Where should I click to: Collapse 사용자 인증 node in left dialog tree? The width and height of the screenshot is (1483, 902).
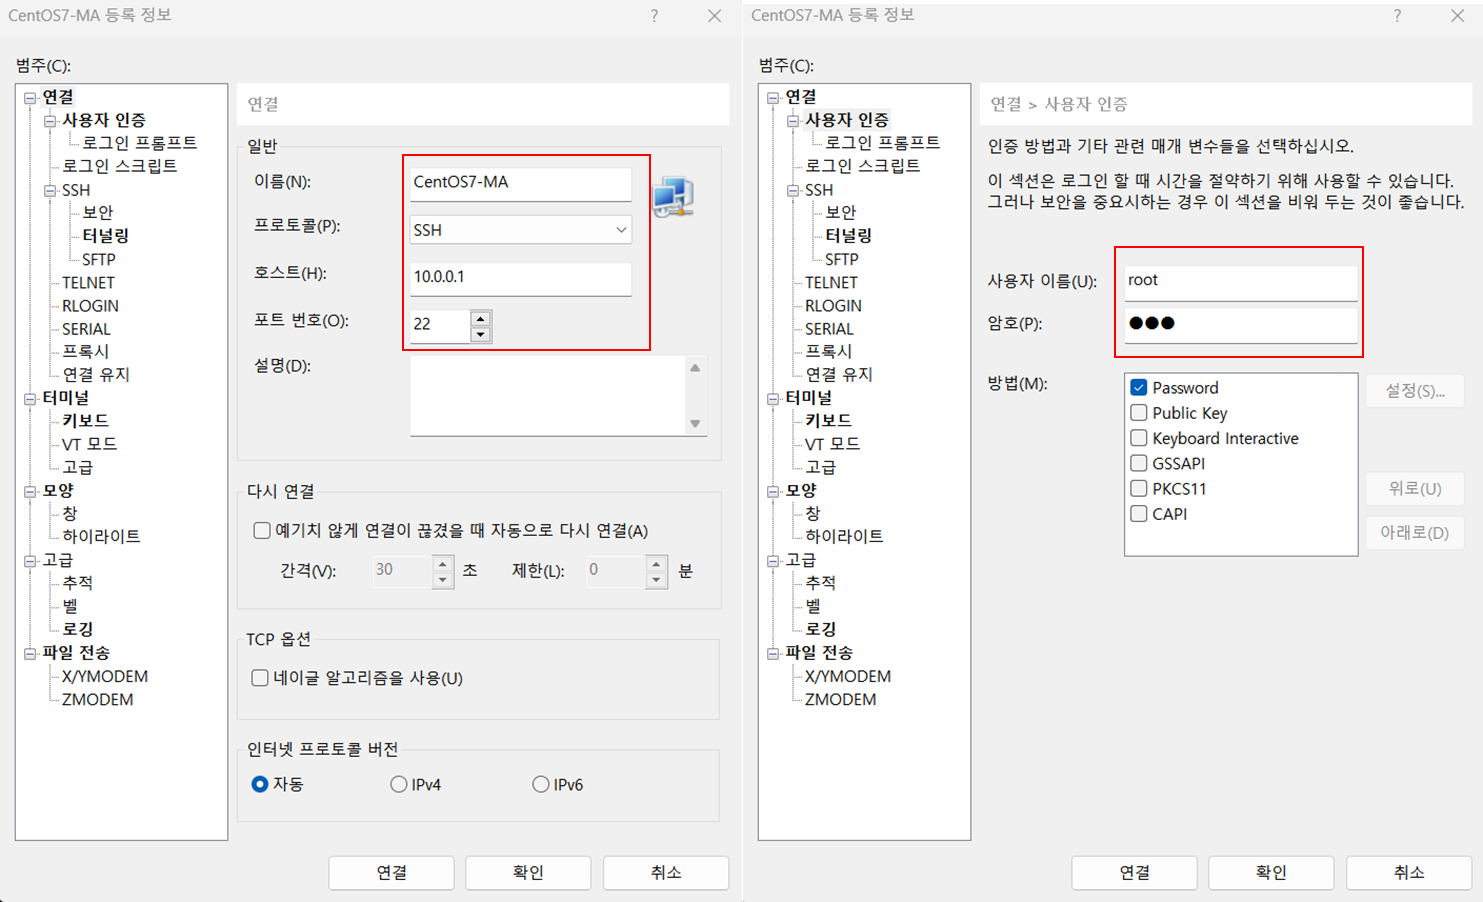coord(50,121)
